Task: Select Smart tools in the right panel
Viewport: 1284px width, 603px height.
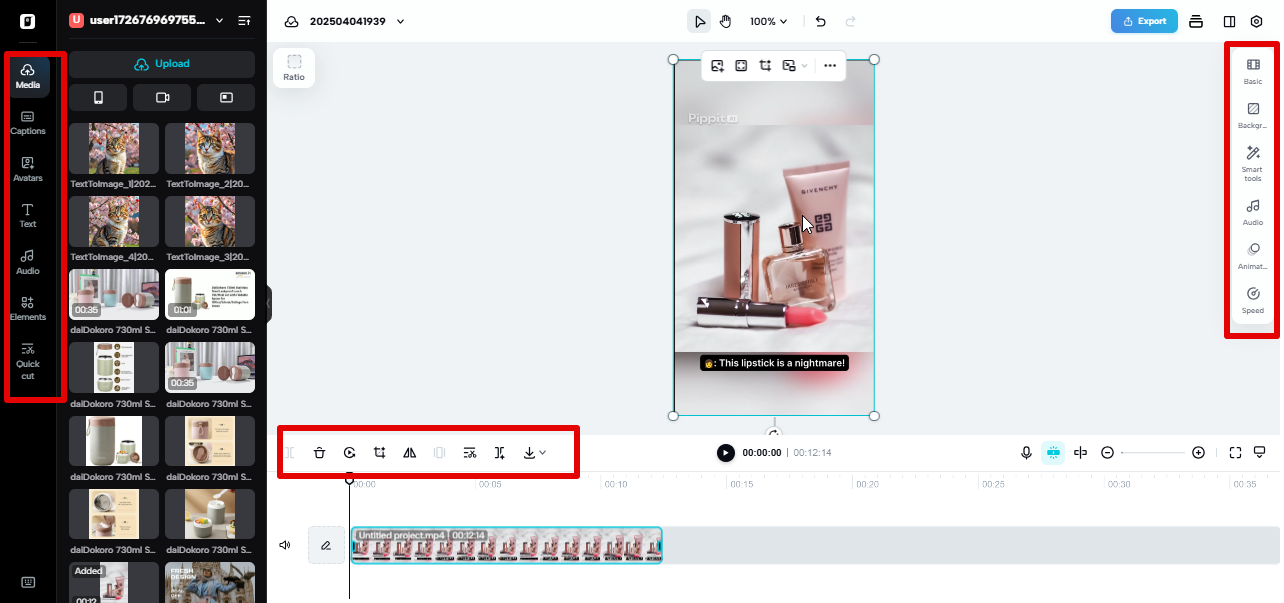Action: 1252,162
